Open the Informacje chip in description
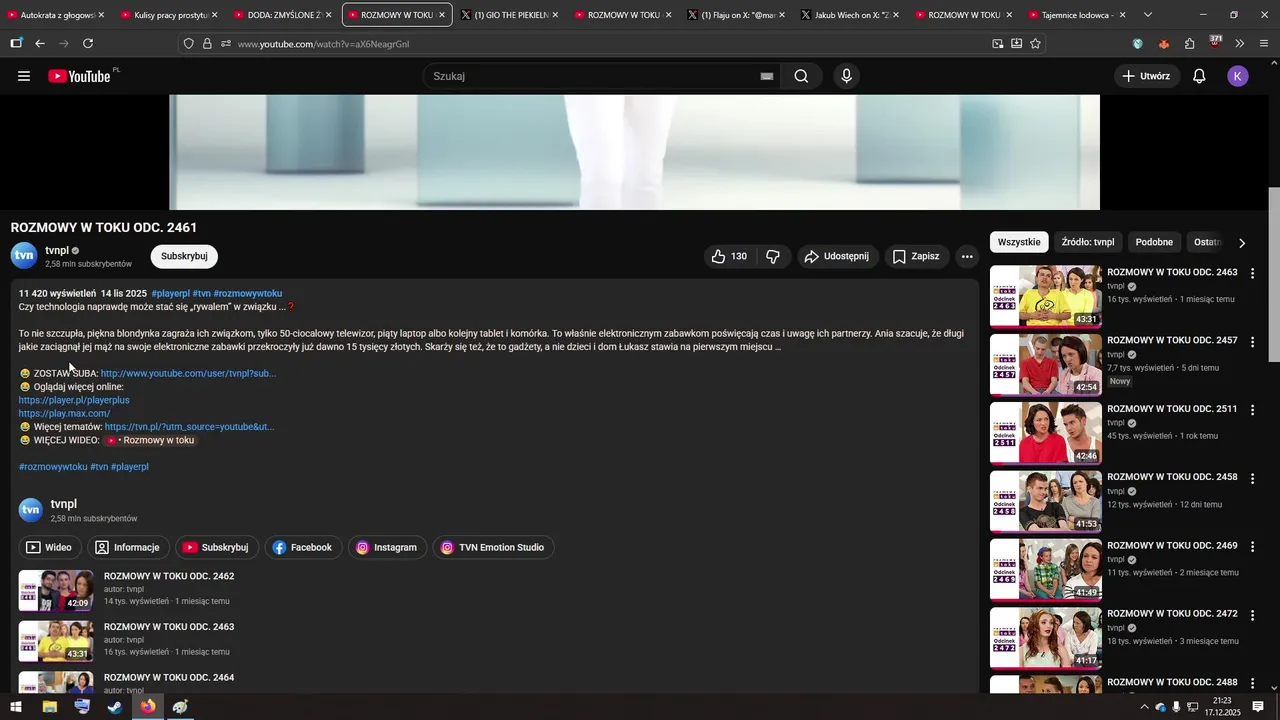Screen dimensions: 1280x720 point(128,547)
